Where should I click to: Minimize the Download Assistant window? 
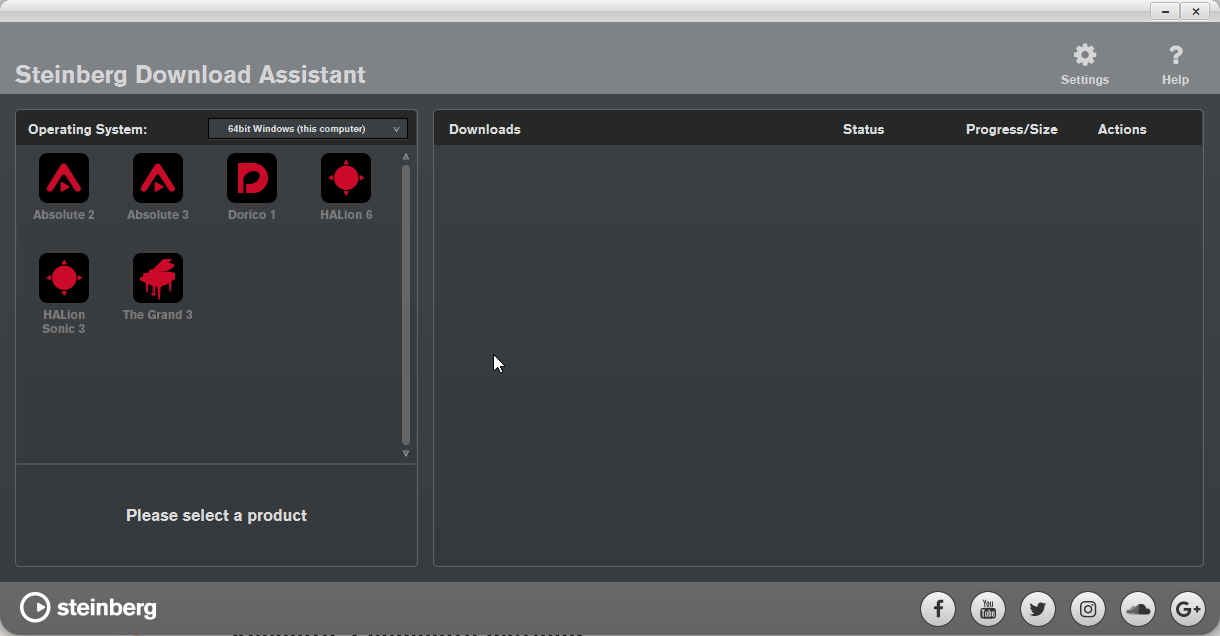click(x=1165, y=11)
